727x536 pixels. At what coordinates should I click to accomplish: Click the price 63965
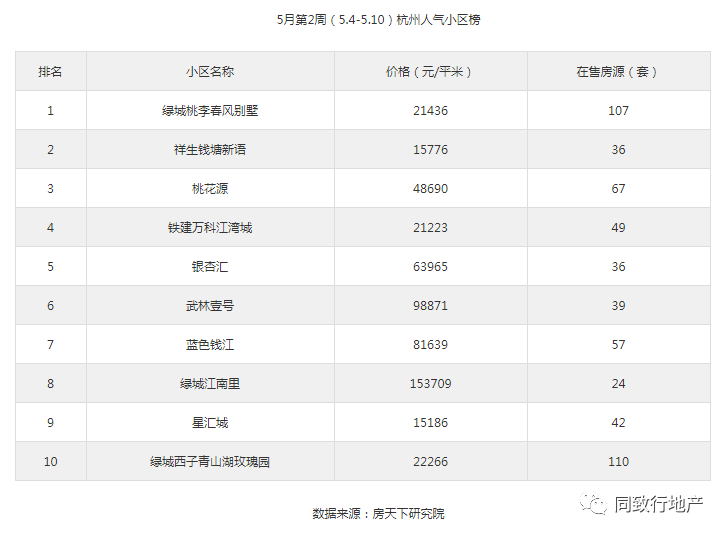[x=430, y=267]
